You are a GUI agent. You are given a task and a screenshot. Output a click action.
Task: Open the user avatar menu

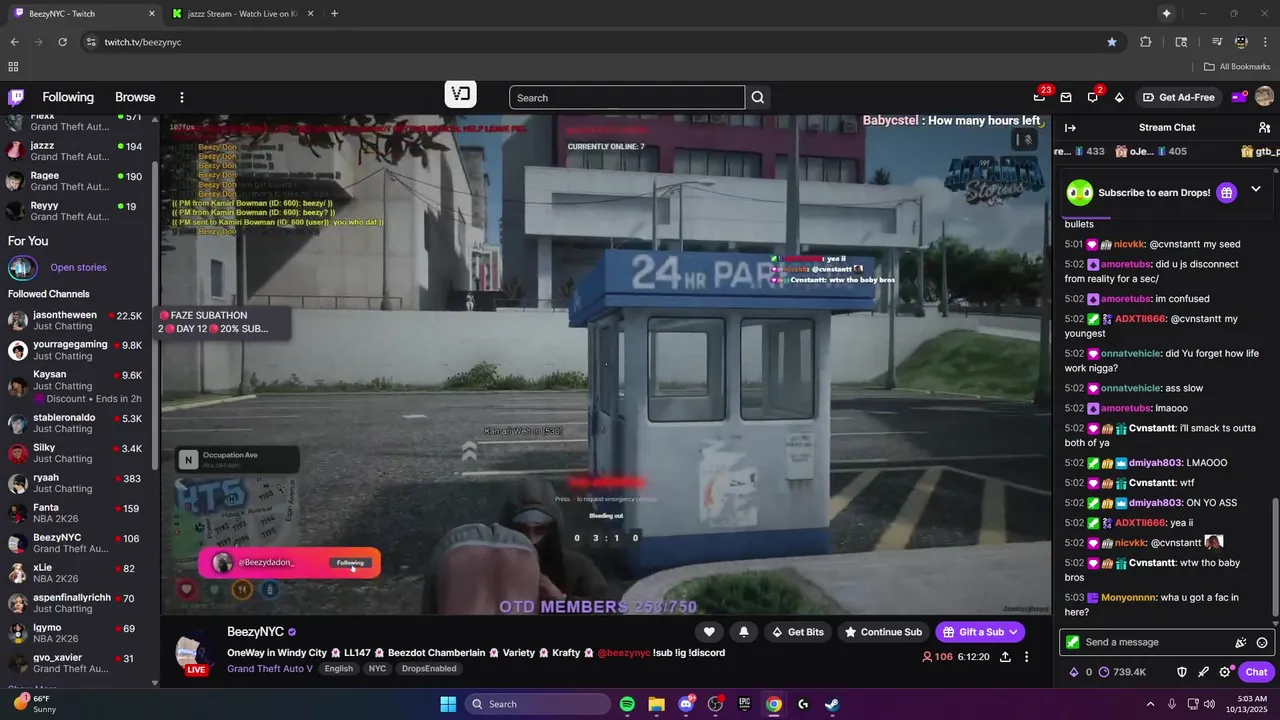[1264, 97]
